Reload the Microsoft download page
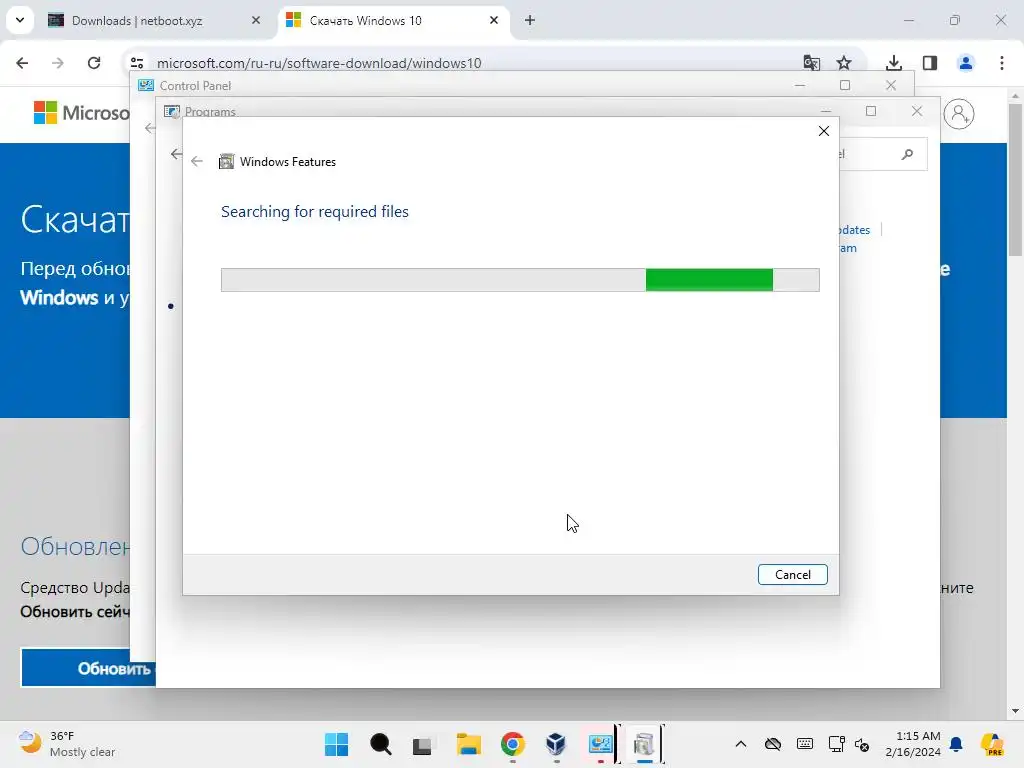1024x768 pixels. (94, 63)
